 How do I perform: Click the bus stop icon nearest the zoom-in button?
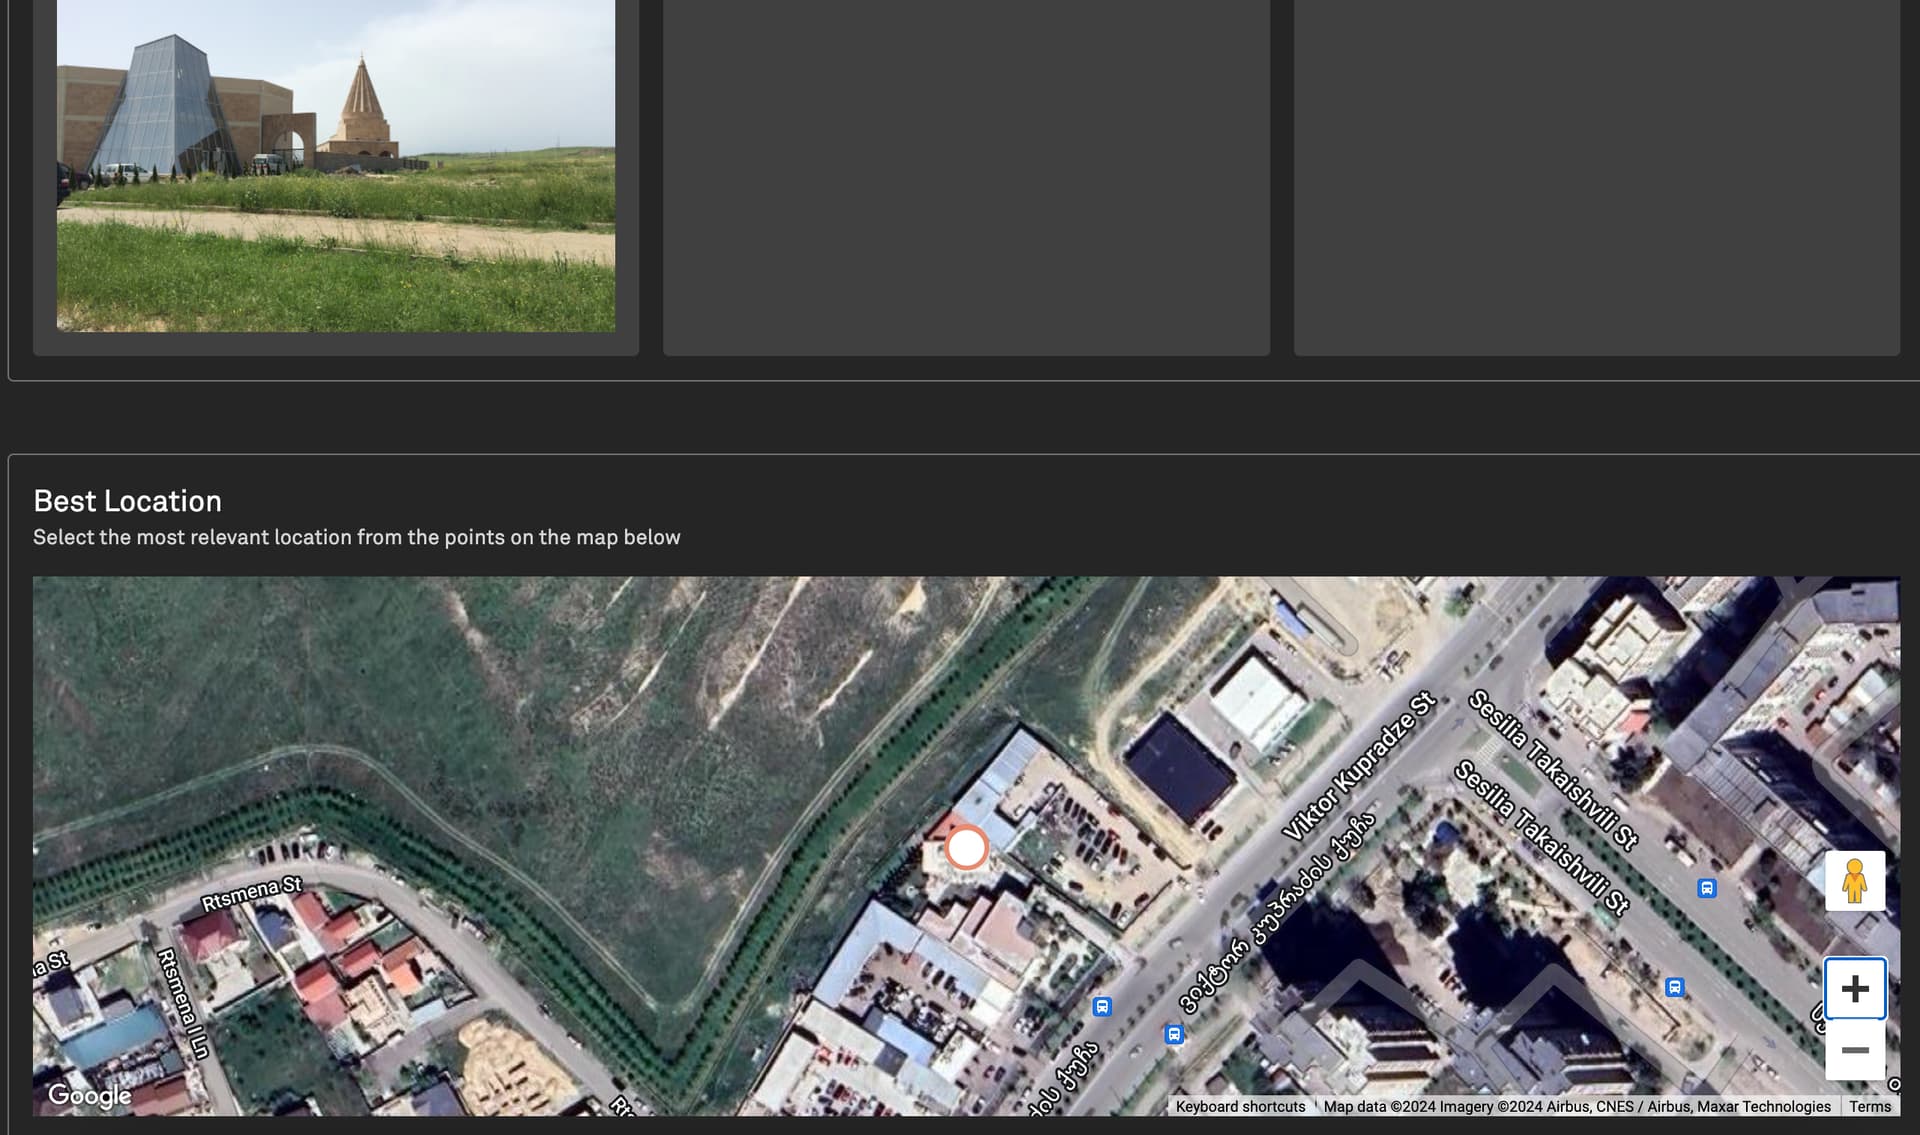[x=1675, y=988]
